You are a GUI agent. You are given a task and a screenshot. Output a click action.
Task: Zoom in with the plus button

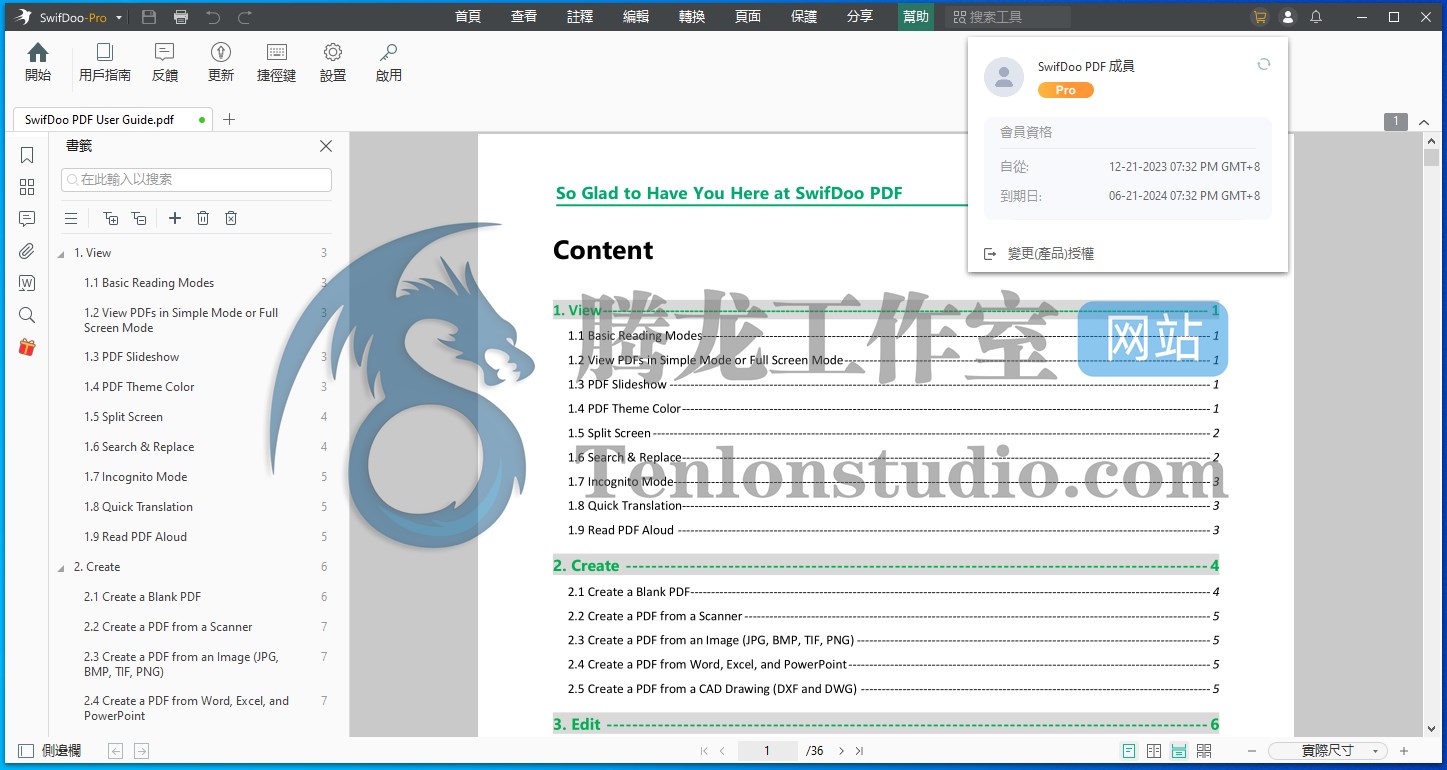click(x=1404, y=750)
